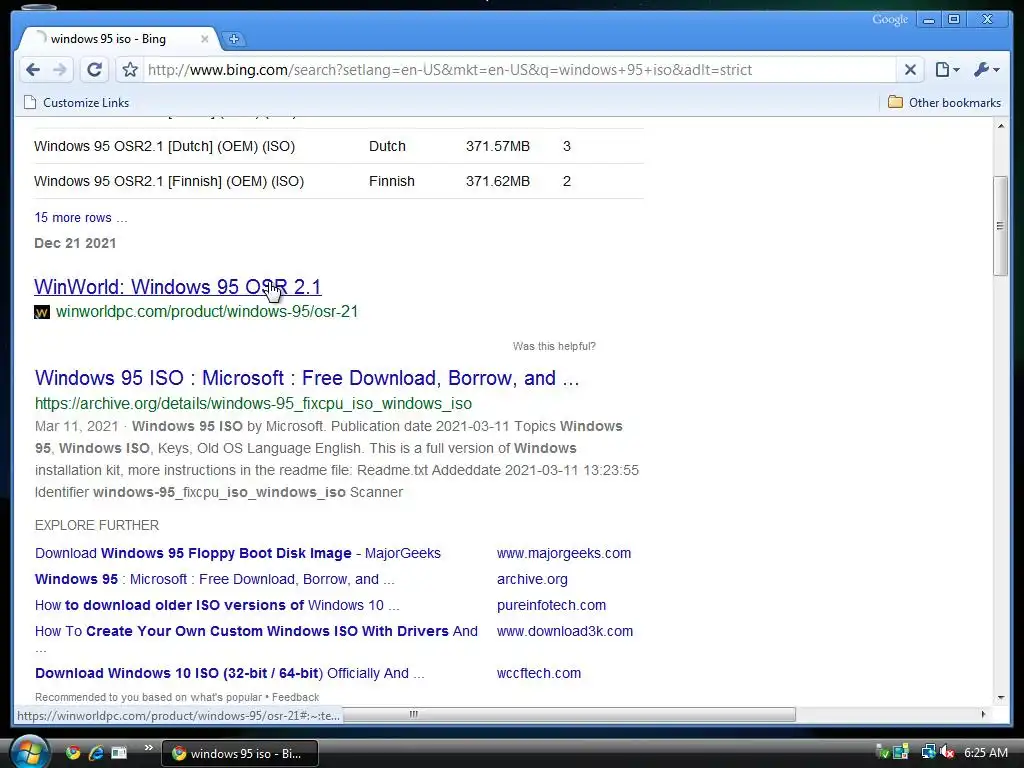Click 'Was this helpful?' feedback text
Screen dimensions: 1024x768
554,346
